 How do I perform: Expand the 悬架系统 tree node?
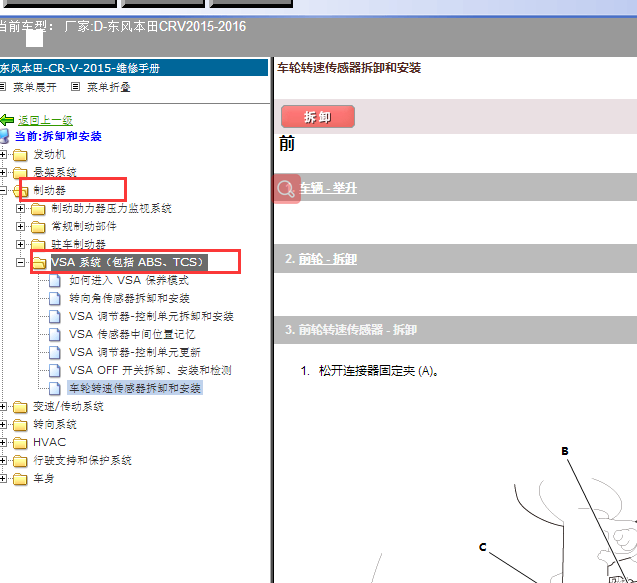(x=3, y=172)
